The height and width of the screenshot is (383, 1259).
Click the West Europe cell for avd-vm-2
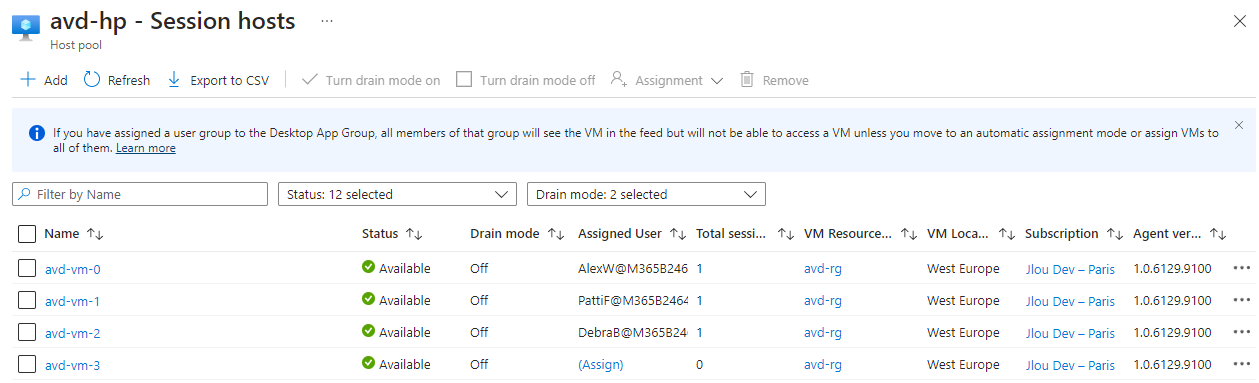pyautogui.click(x=963, y=333)
